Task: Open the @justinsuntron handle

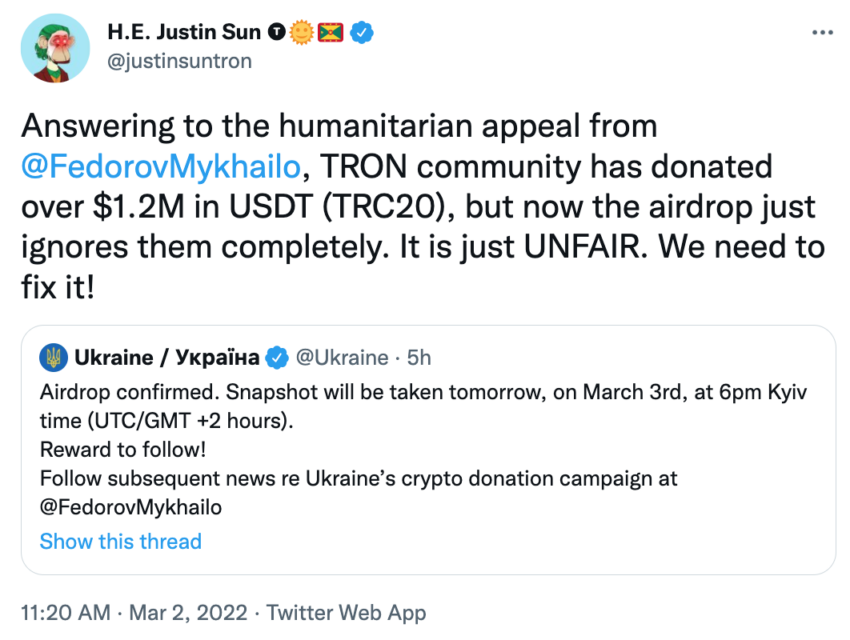Action: click(179, 61)
